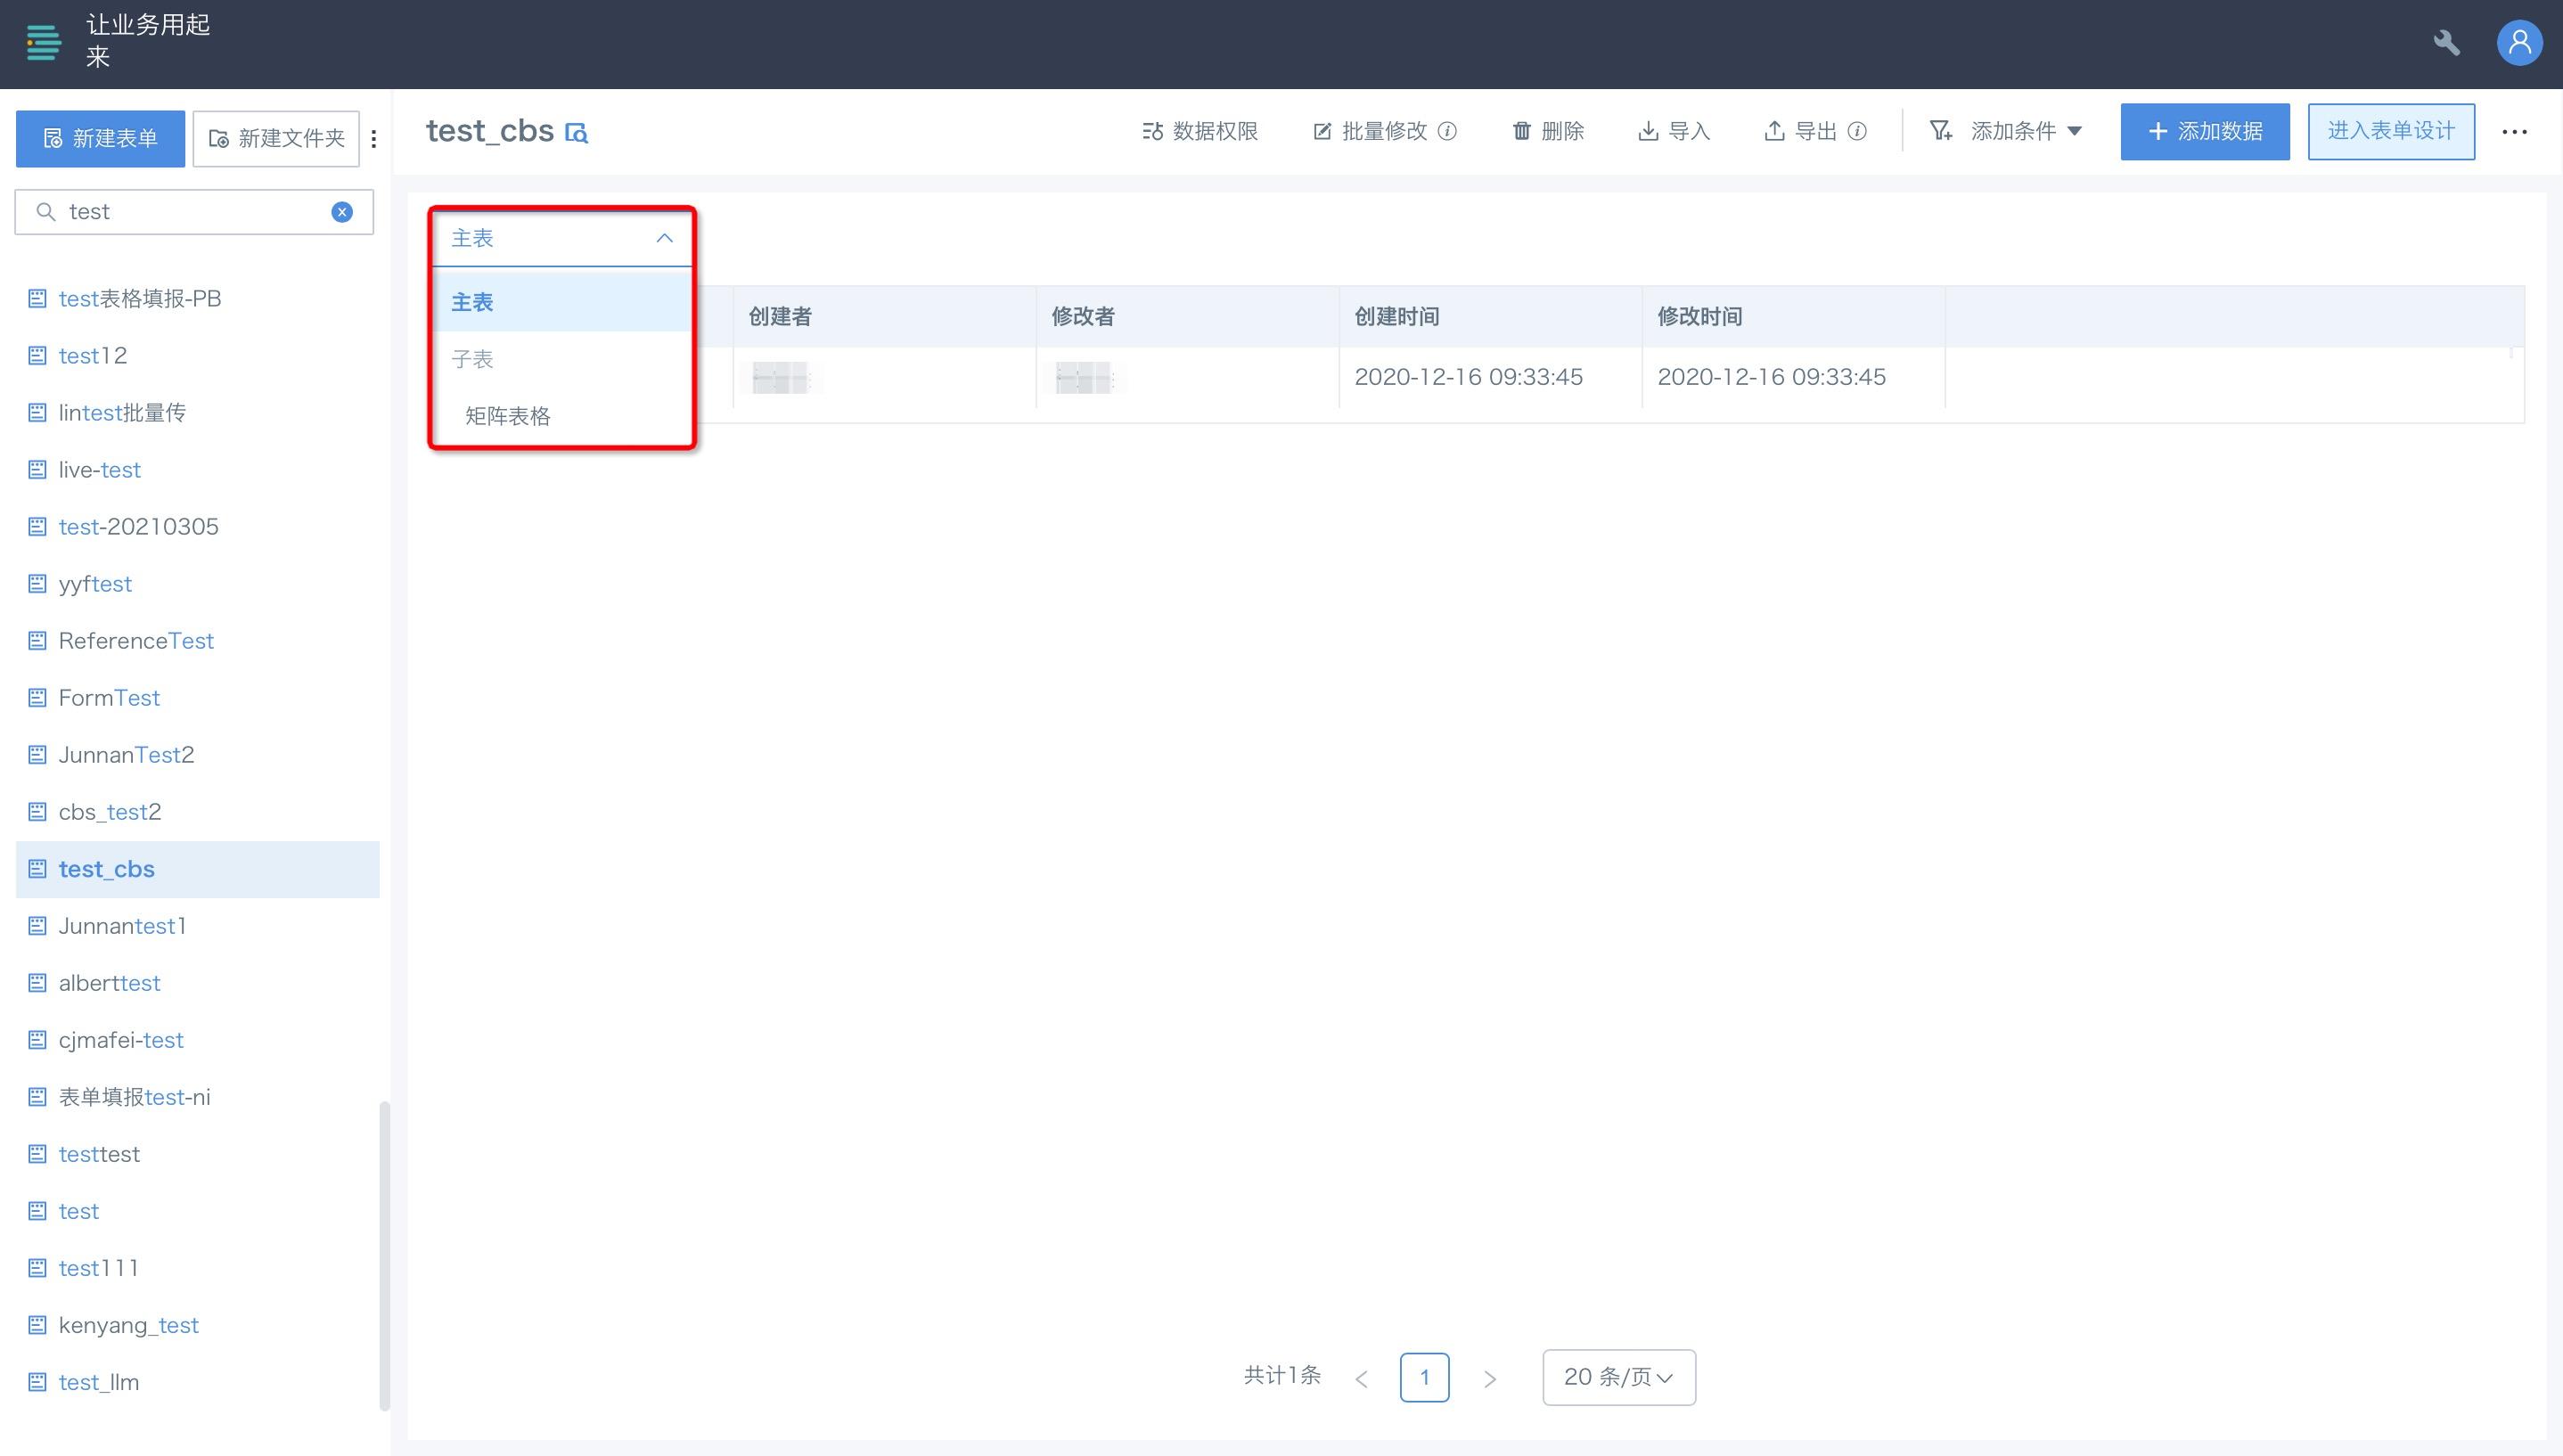Click the 导入 import button
Viewport: 2563px width, 1456px height.
(x=1674, y=131)
